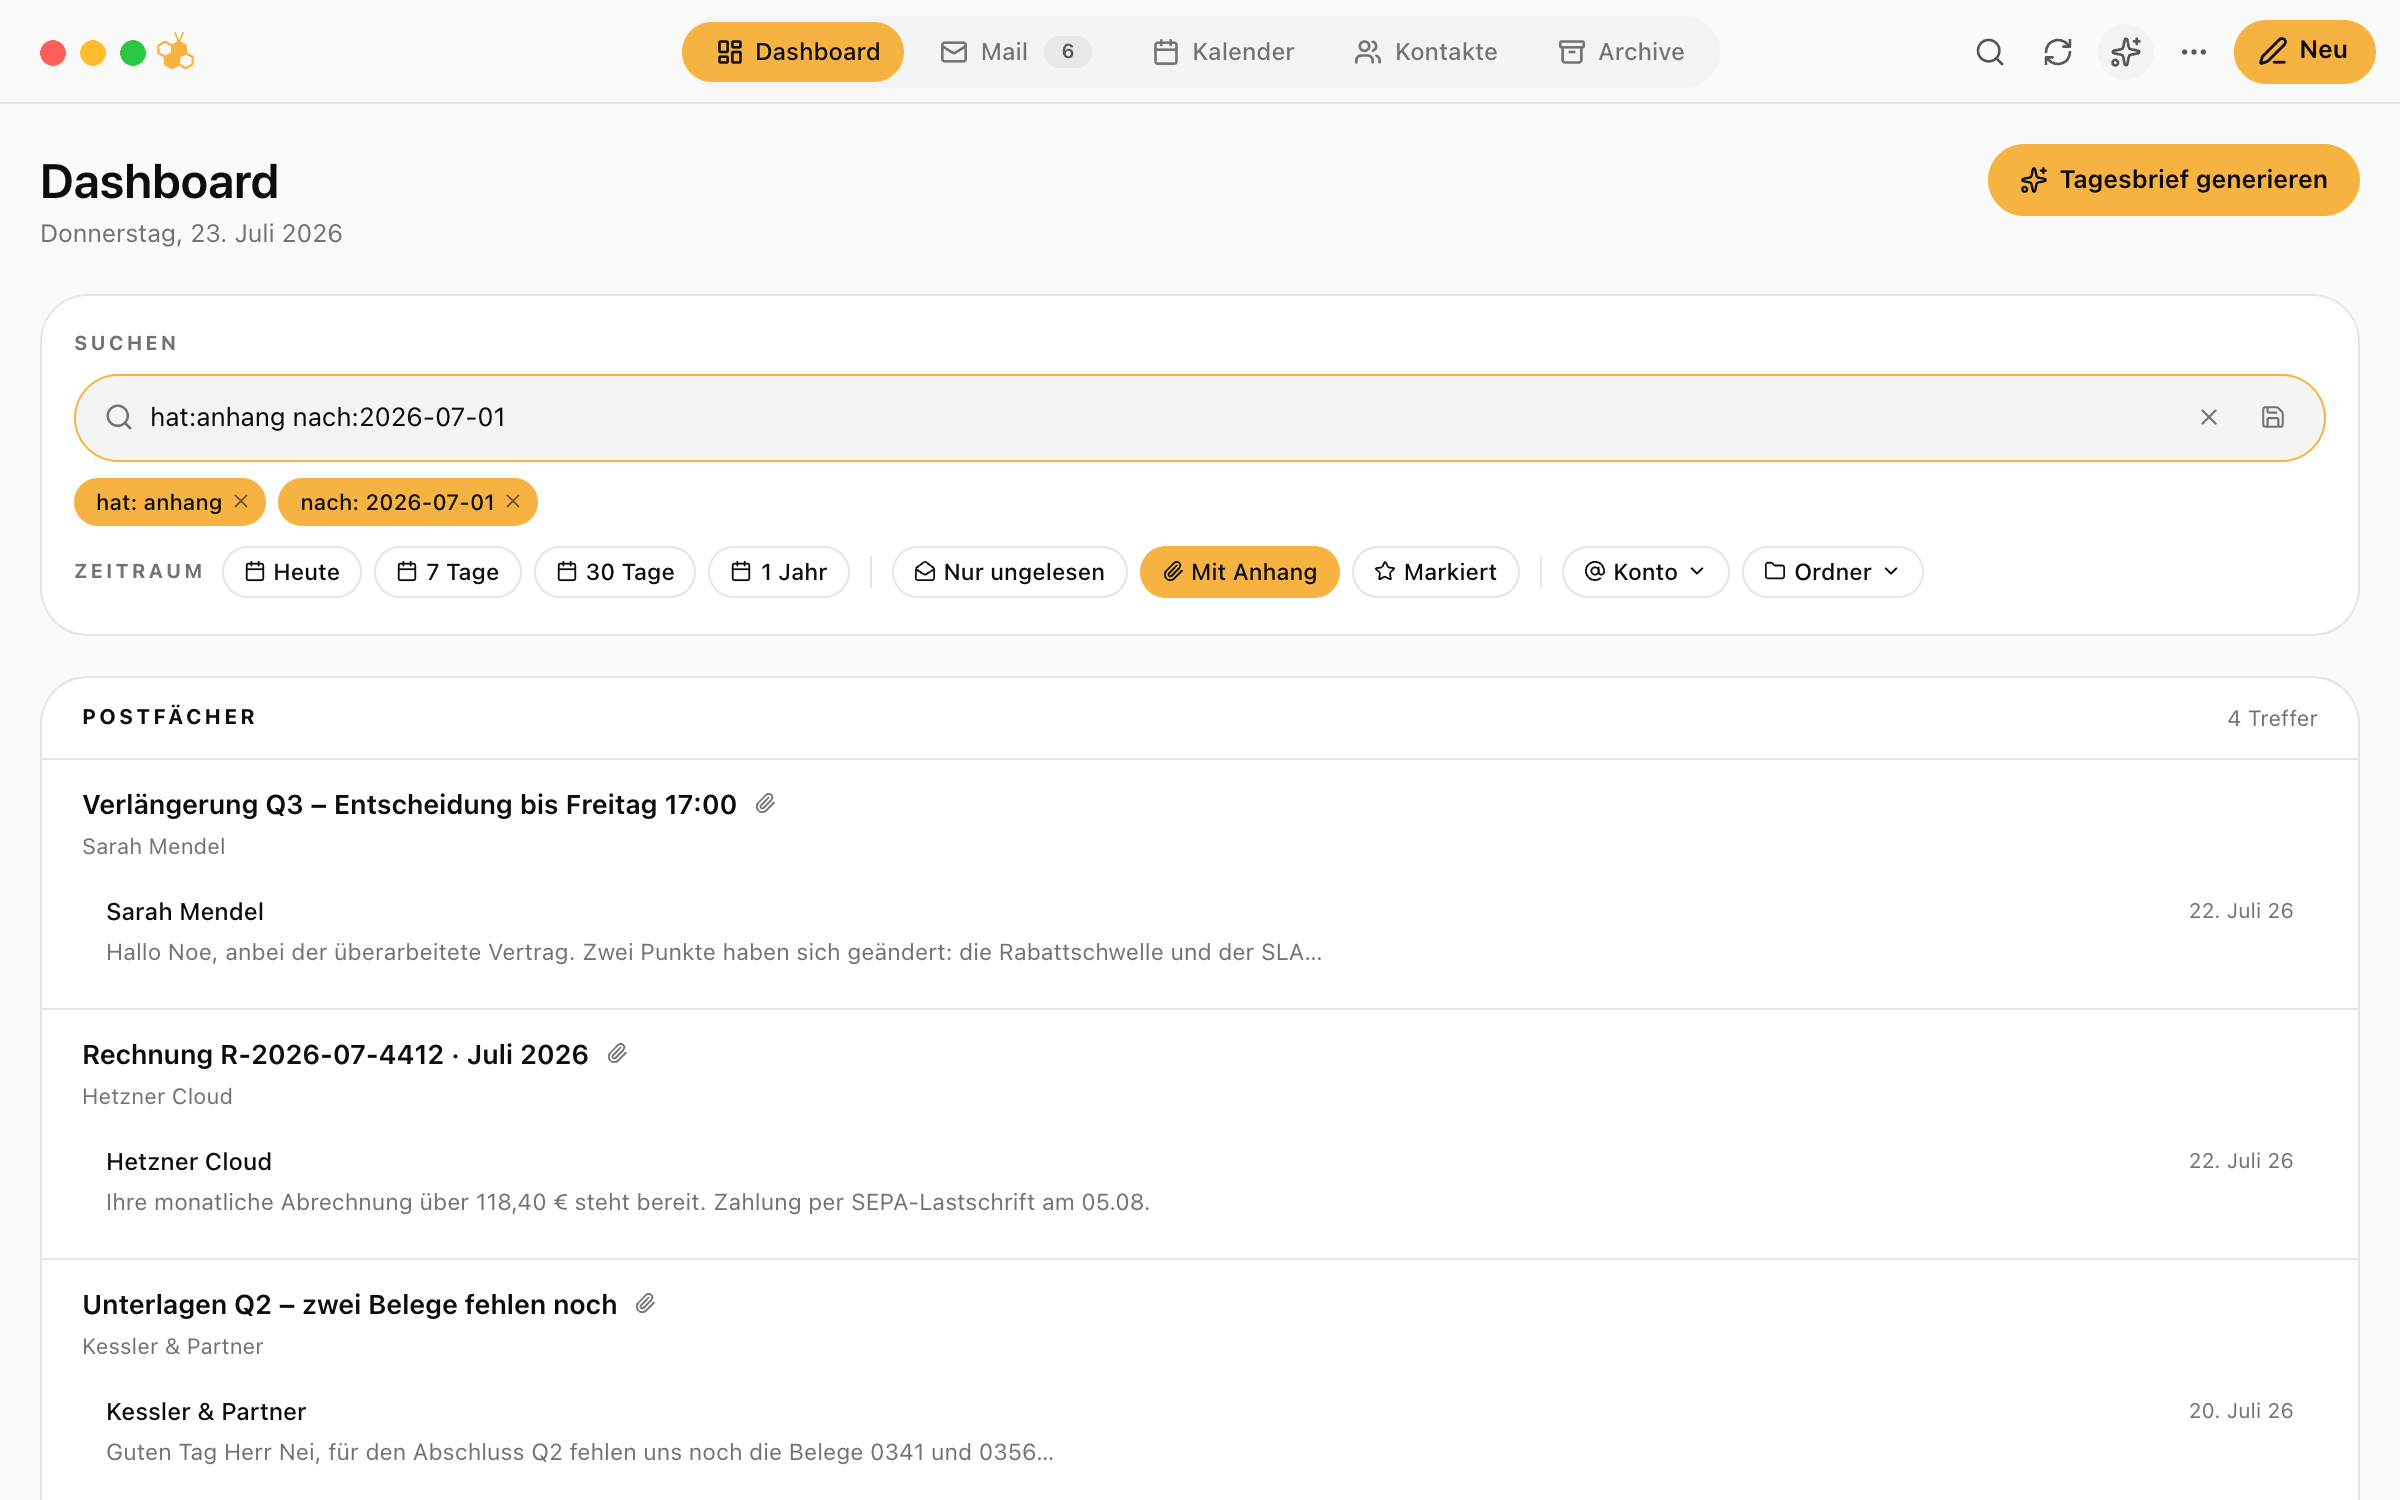Click the macOS green fullscreen window button
This screenshot has width=2400, height=1500.
point(133,52)
